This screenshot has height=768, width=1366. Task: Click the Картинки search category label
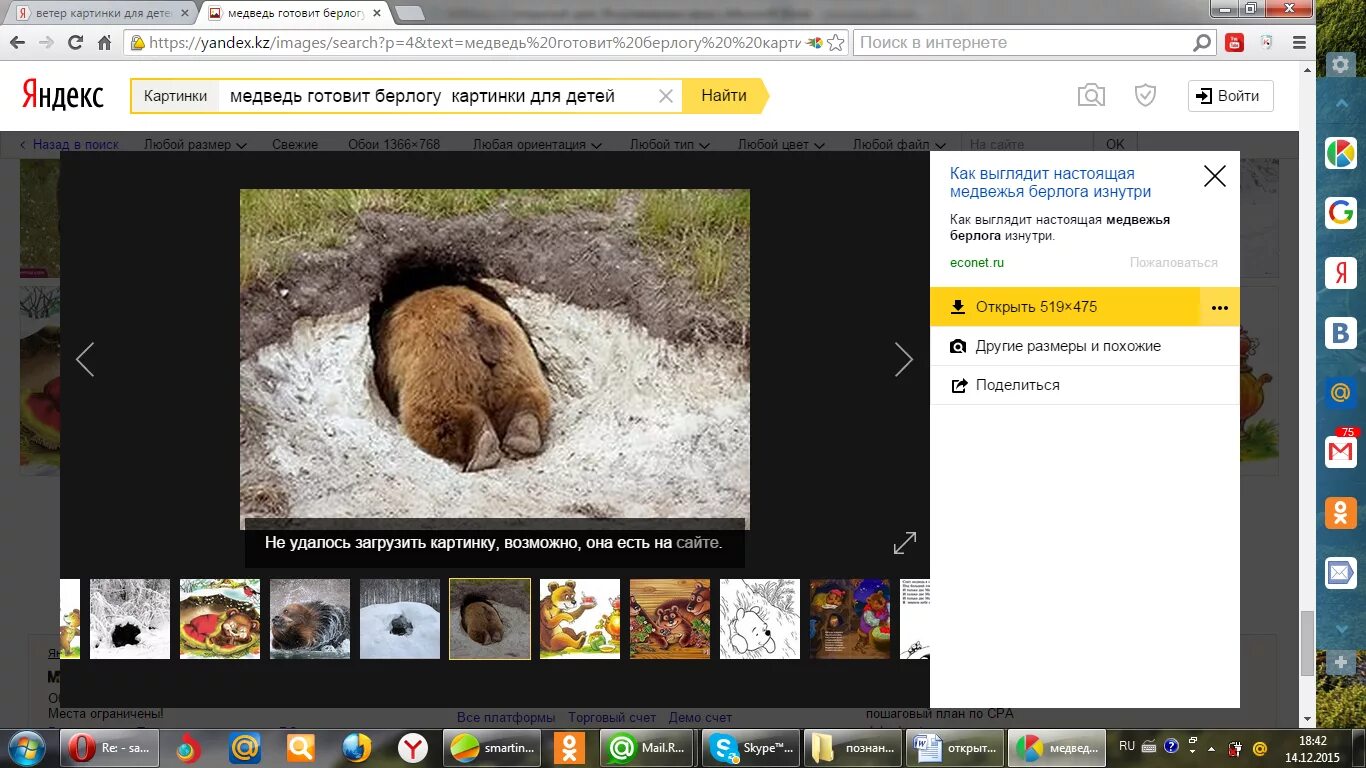click(175, 96)
